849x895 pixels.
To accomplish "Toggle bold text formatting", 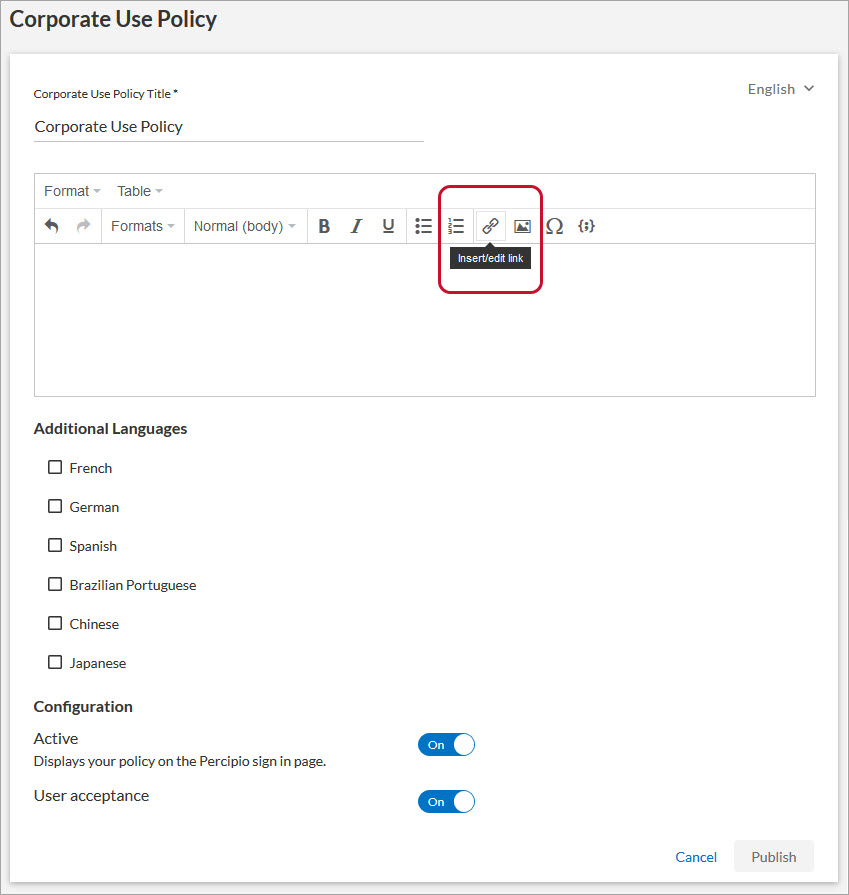I will coord(324,226).
